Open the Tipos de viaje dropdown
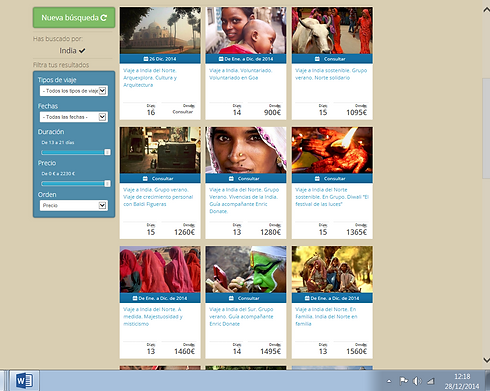Screen dimensions: 490x391 click(x=74, y=91)
